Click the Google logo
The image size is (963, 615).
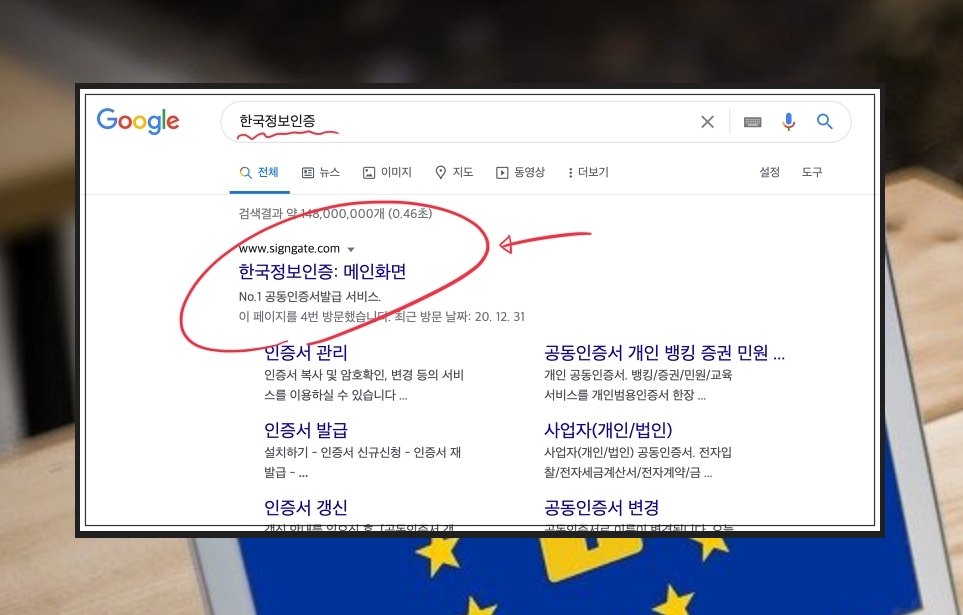(138, 121)
